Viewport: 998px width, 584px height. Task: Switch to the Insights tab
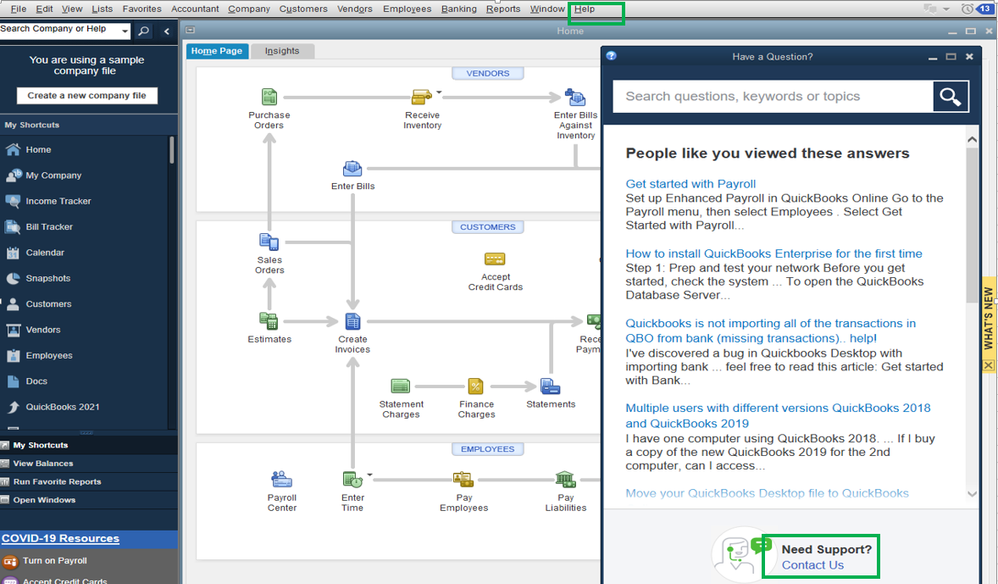point(282,51)
